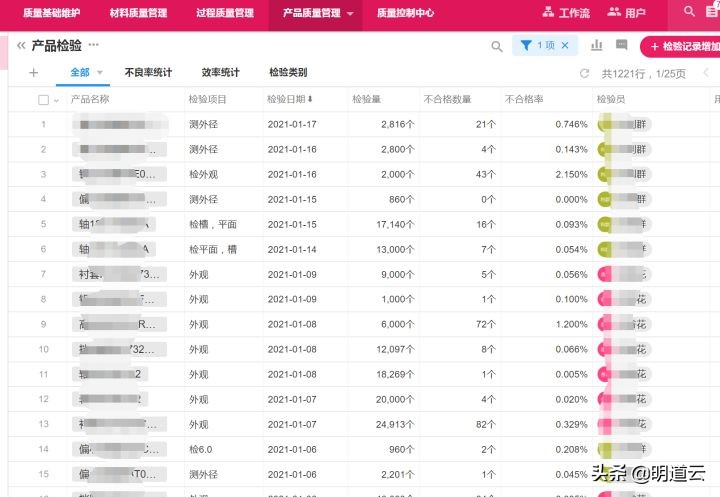The height and width of the screenshot is (497, 720).
Task: Click the 0.329% defect rate cell
Action: click(571, 424)
